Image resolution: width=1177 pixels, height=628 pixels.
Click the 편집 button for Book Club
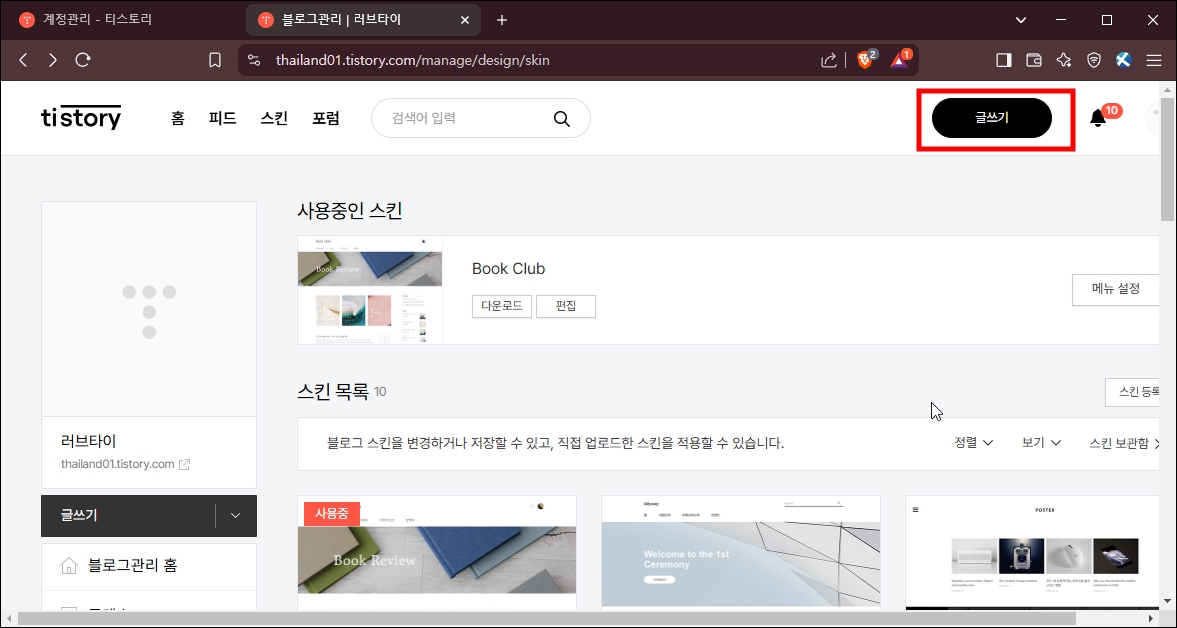coord(566,306)
